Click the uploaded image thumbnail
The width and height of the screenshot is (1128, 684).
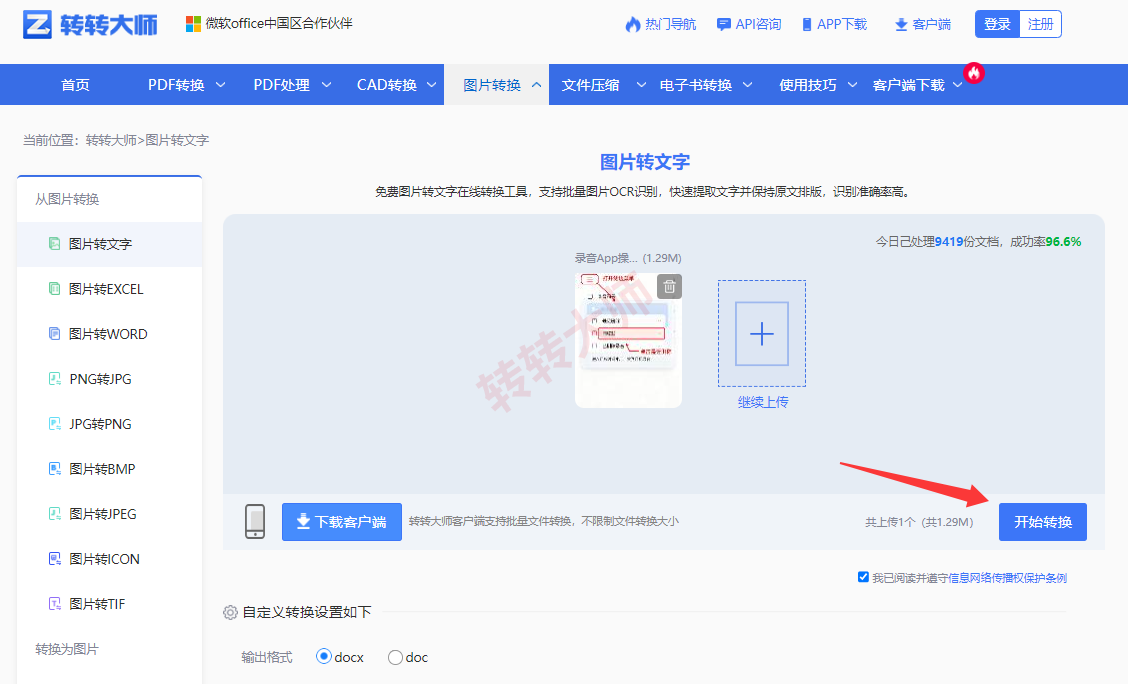[628, 340]
